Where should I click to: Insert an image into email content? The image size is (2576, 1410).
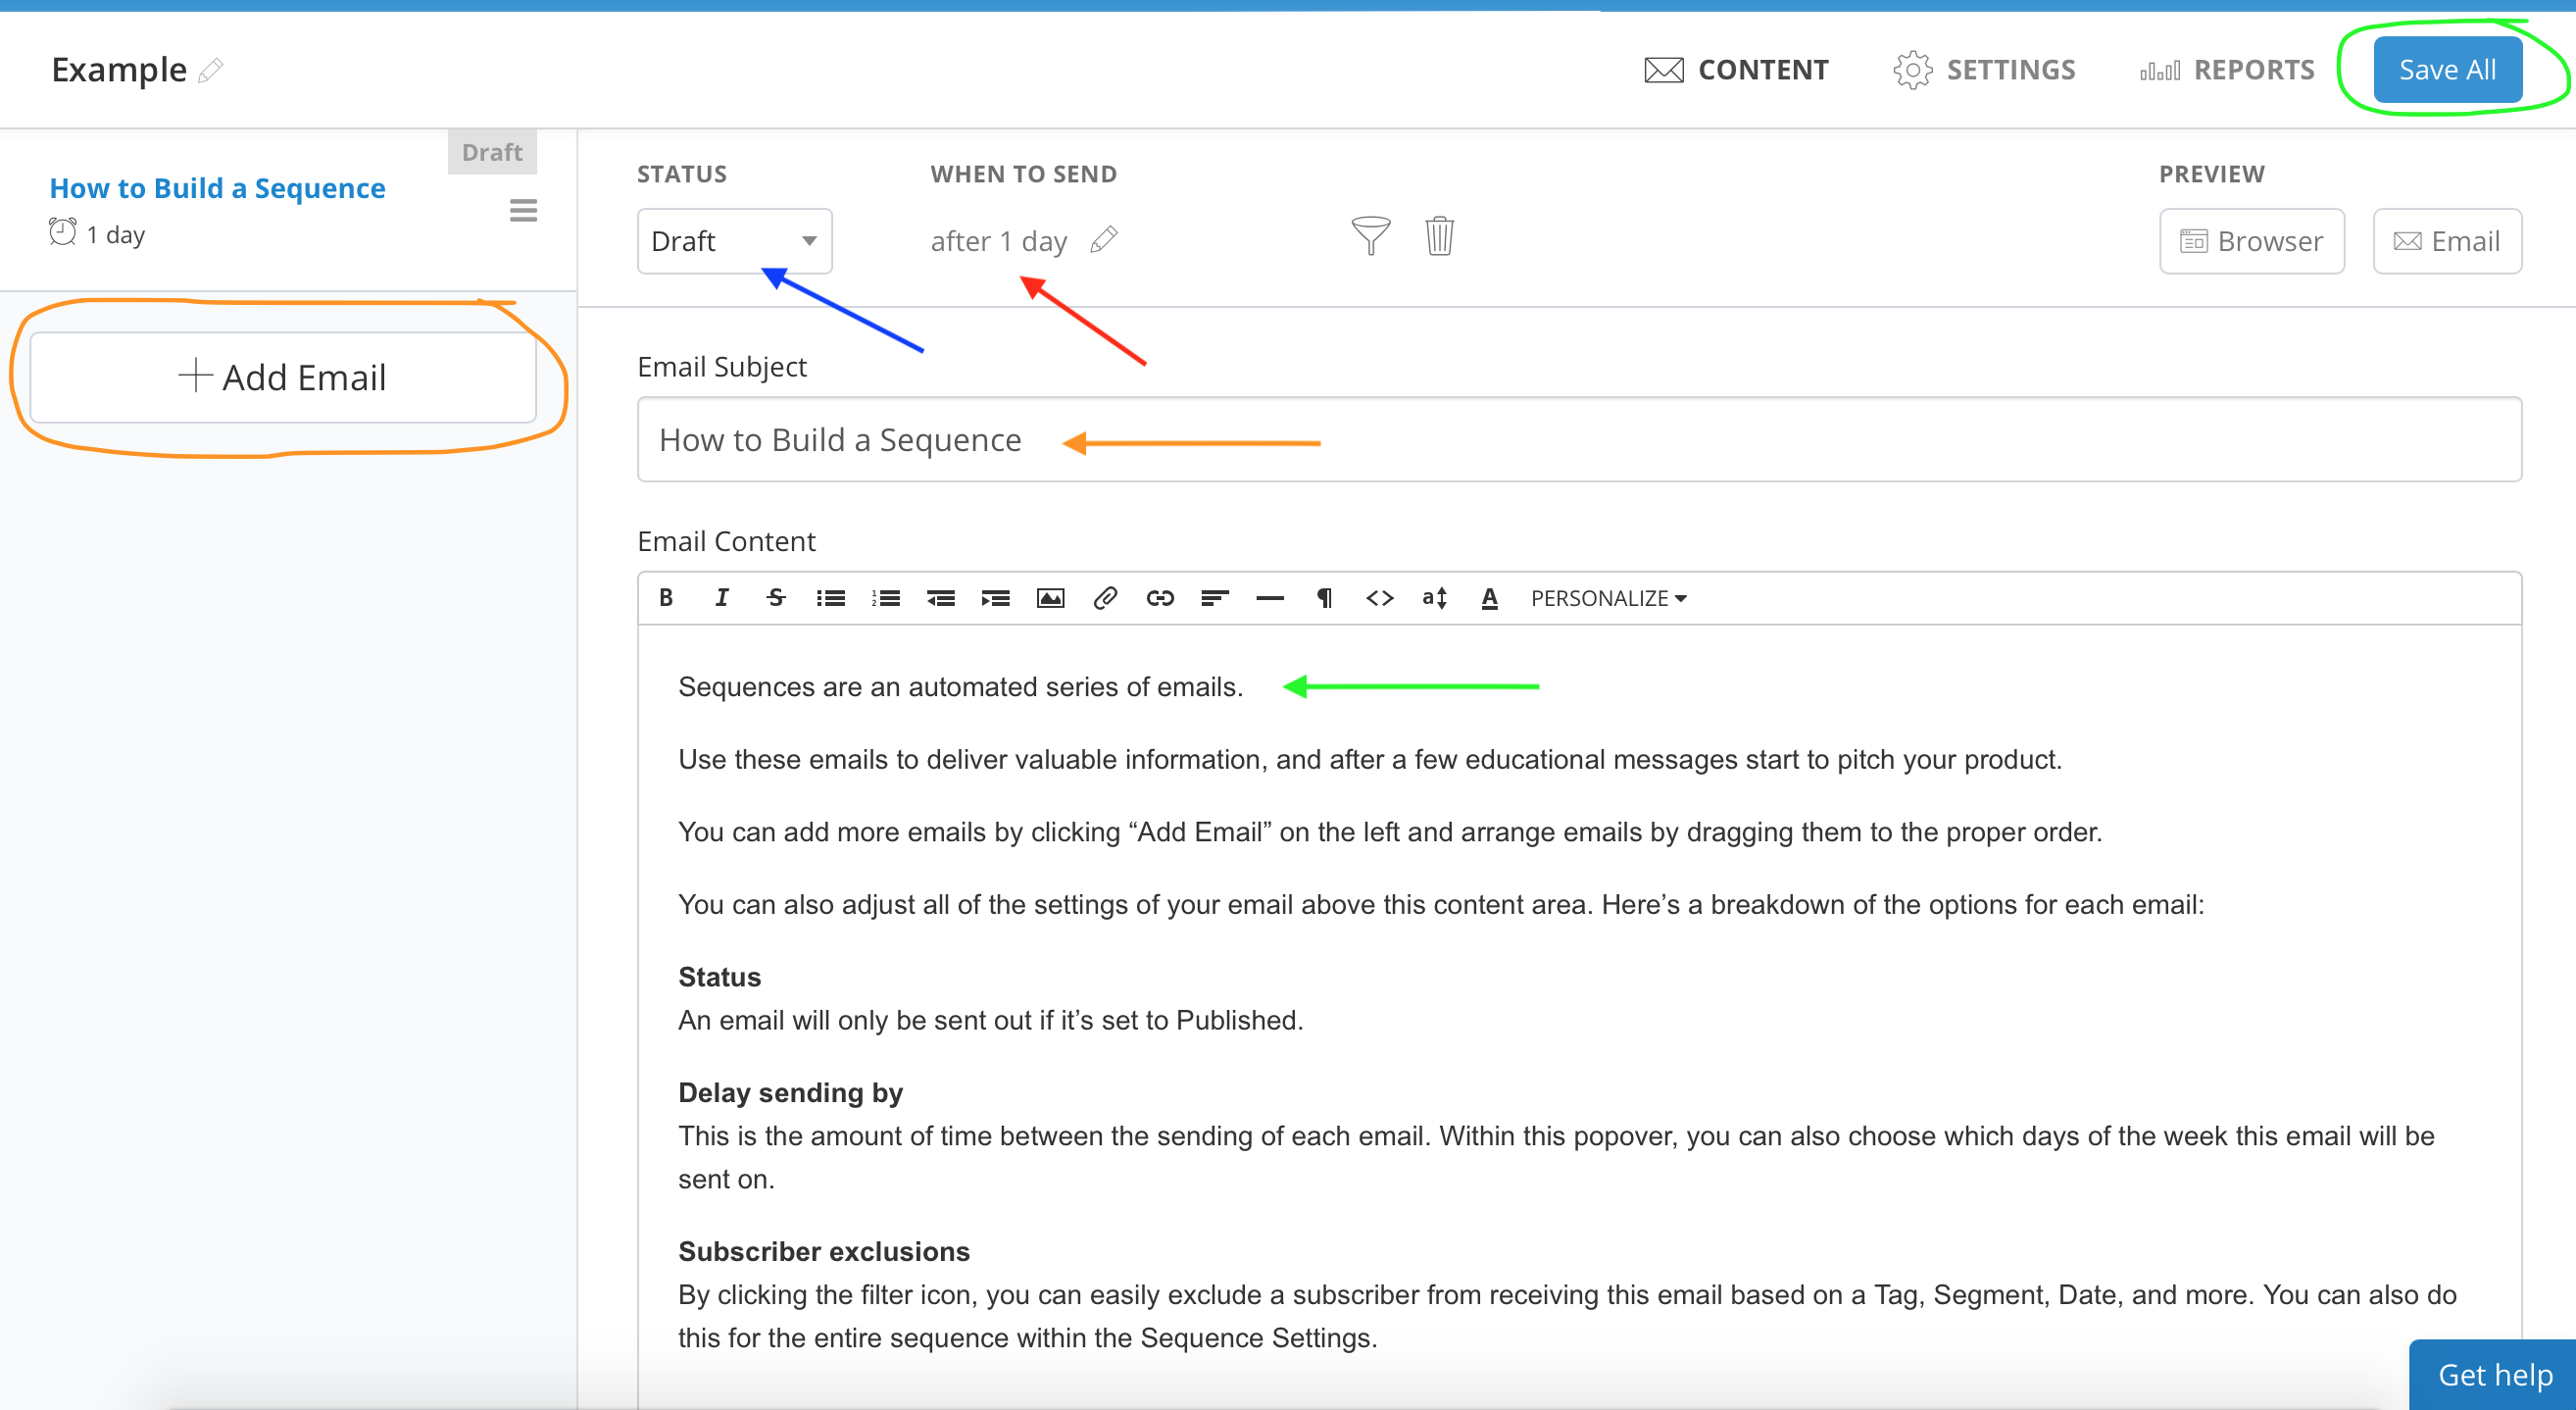pyautogui.click(x=1050, y=598)
